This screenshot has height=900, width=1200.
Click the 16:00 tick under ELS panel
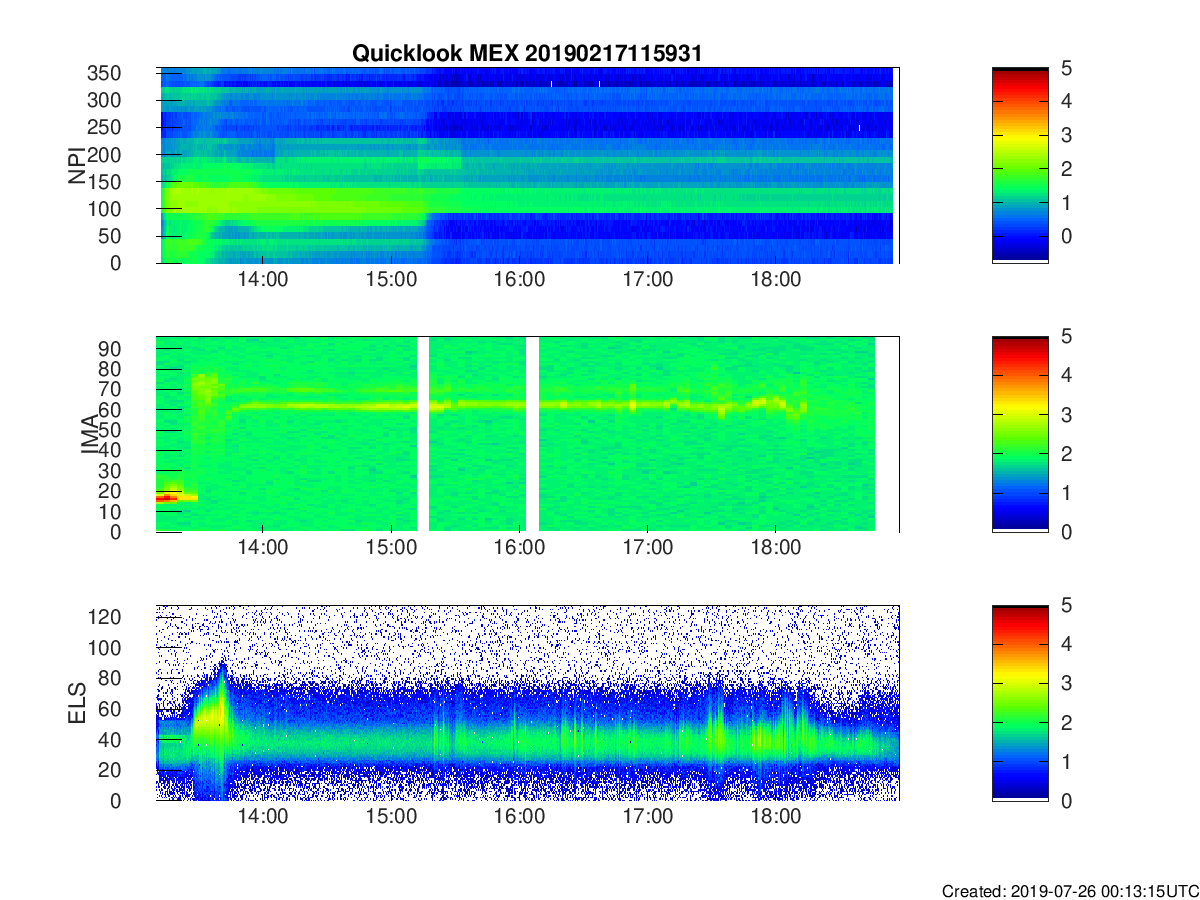(x=519, y=817)
